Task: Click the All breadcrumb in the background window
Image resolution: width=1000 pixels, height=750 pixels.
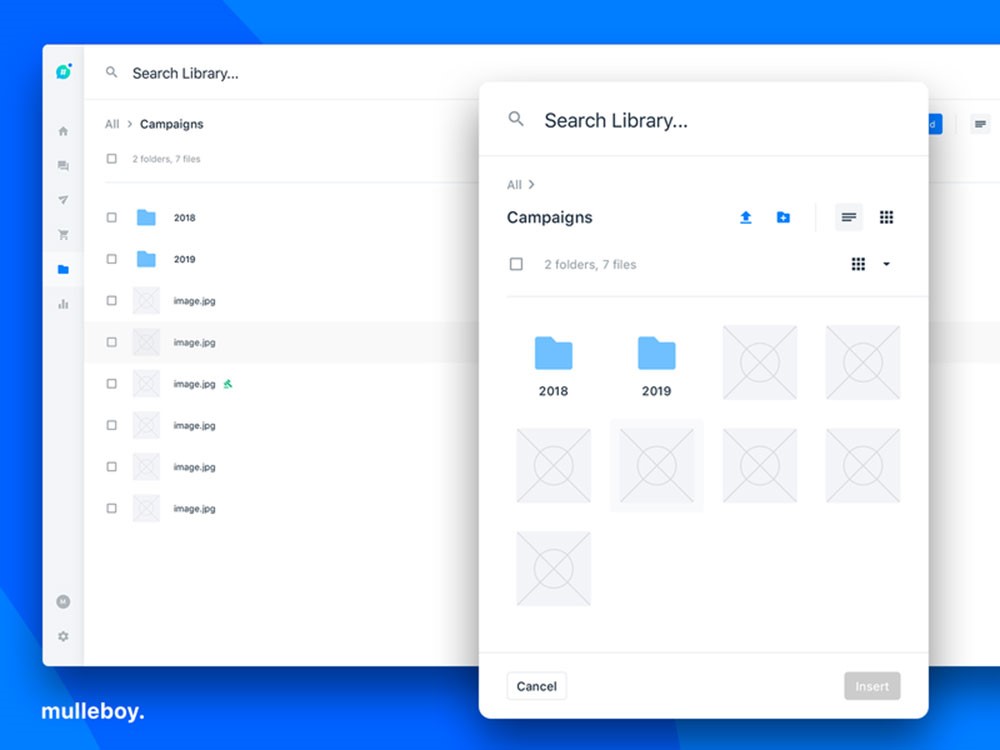Action: [112, 124]
